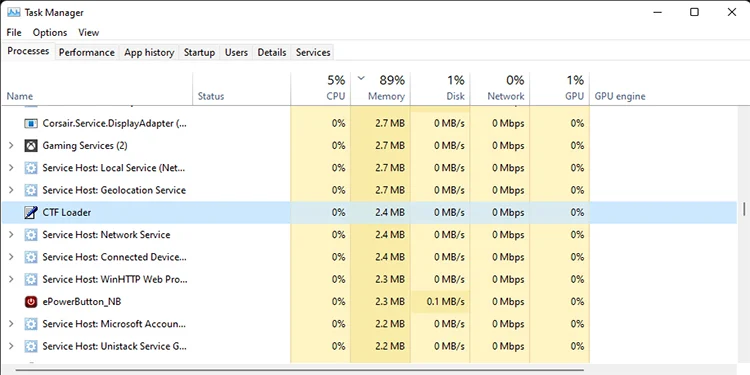Switch to the Users tab
The image size is (750, 375).
click(236, 53)
